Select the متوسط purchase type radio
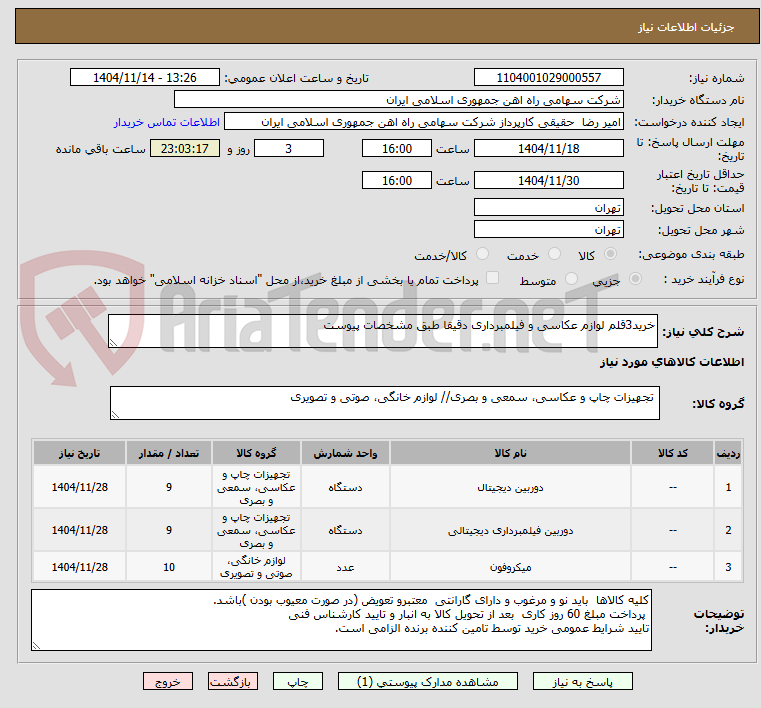 pyautogui.click(x=571, y=279)
